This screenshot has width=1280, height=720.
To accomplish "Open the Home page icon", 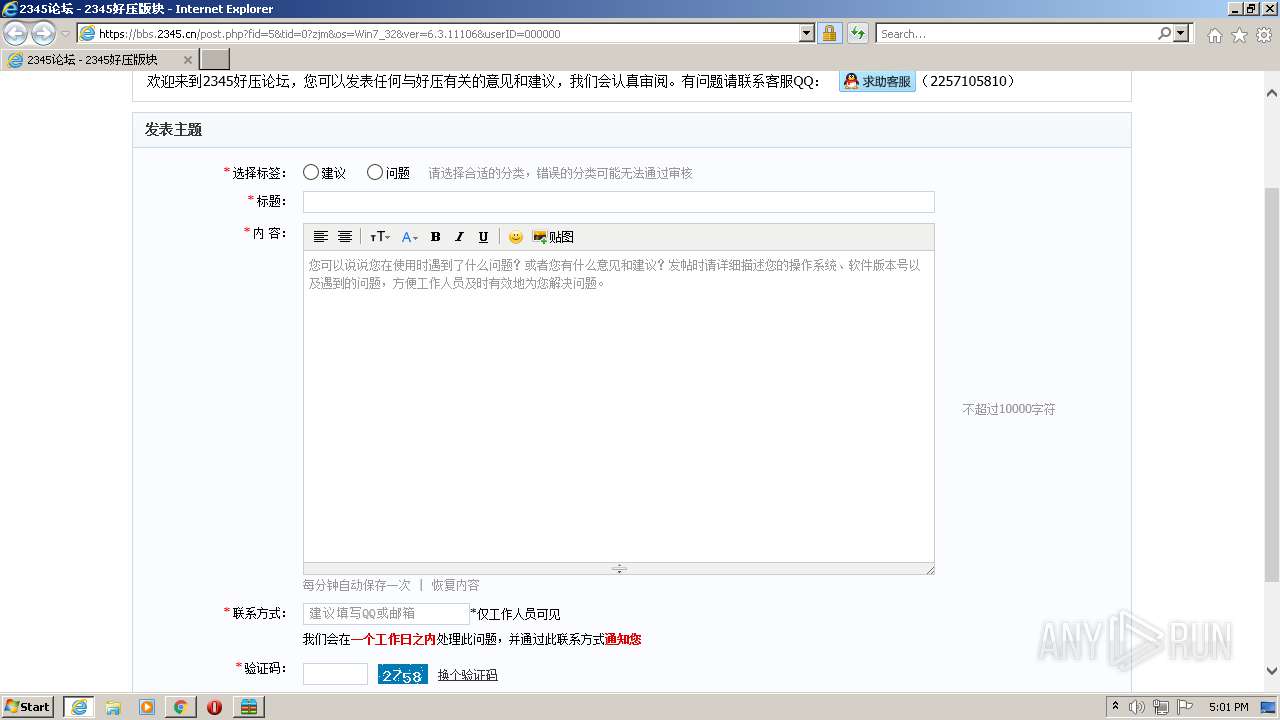I will point(1214,35).
